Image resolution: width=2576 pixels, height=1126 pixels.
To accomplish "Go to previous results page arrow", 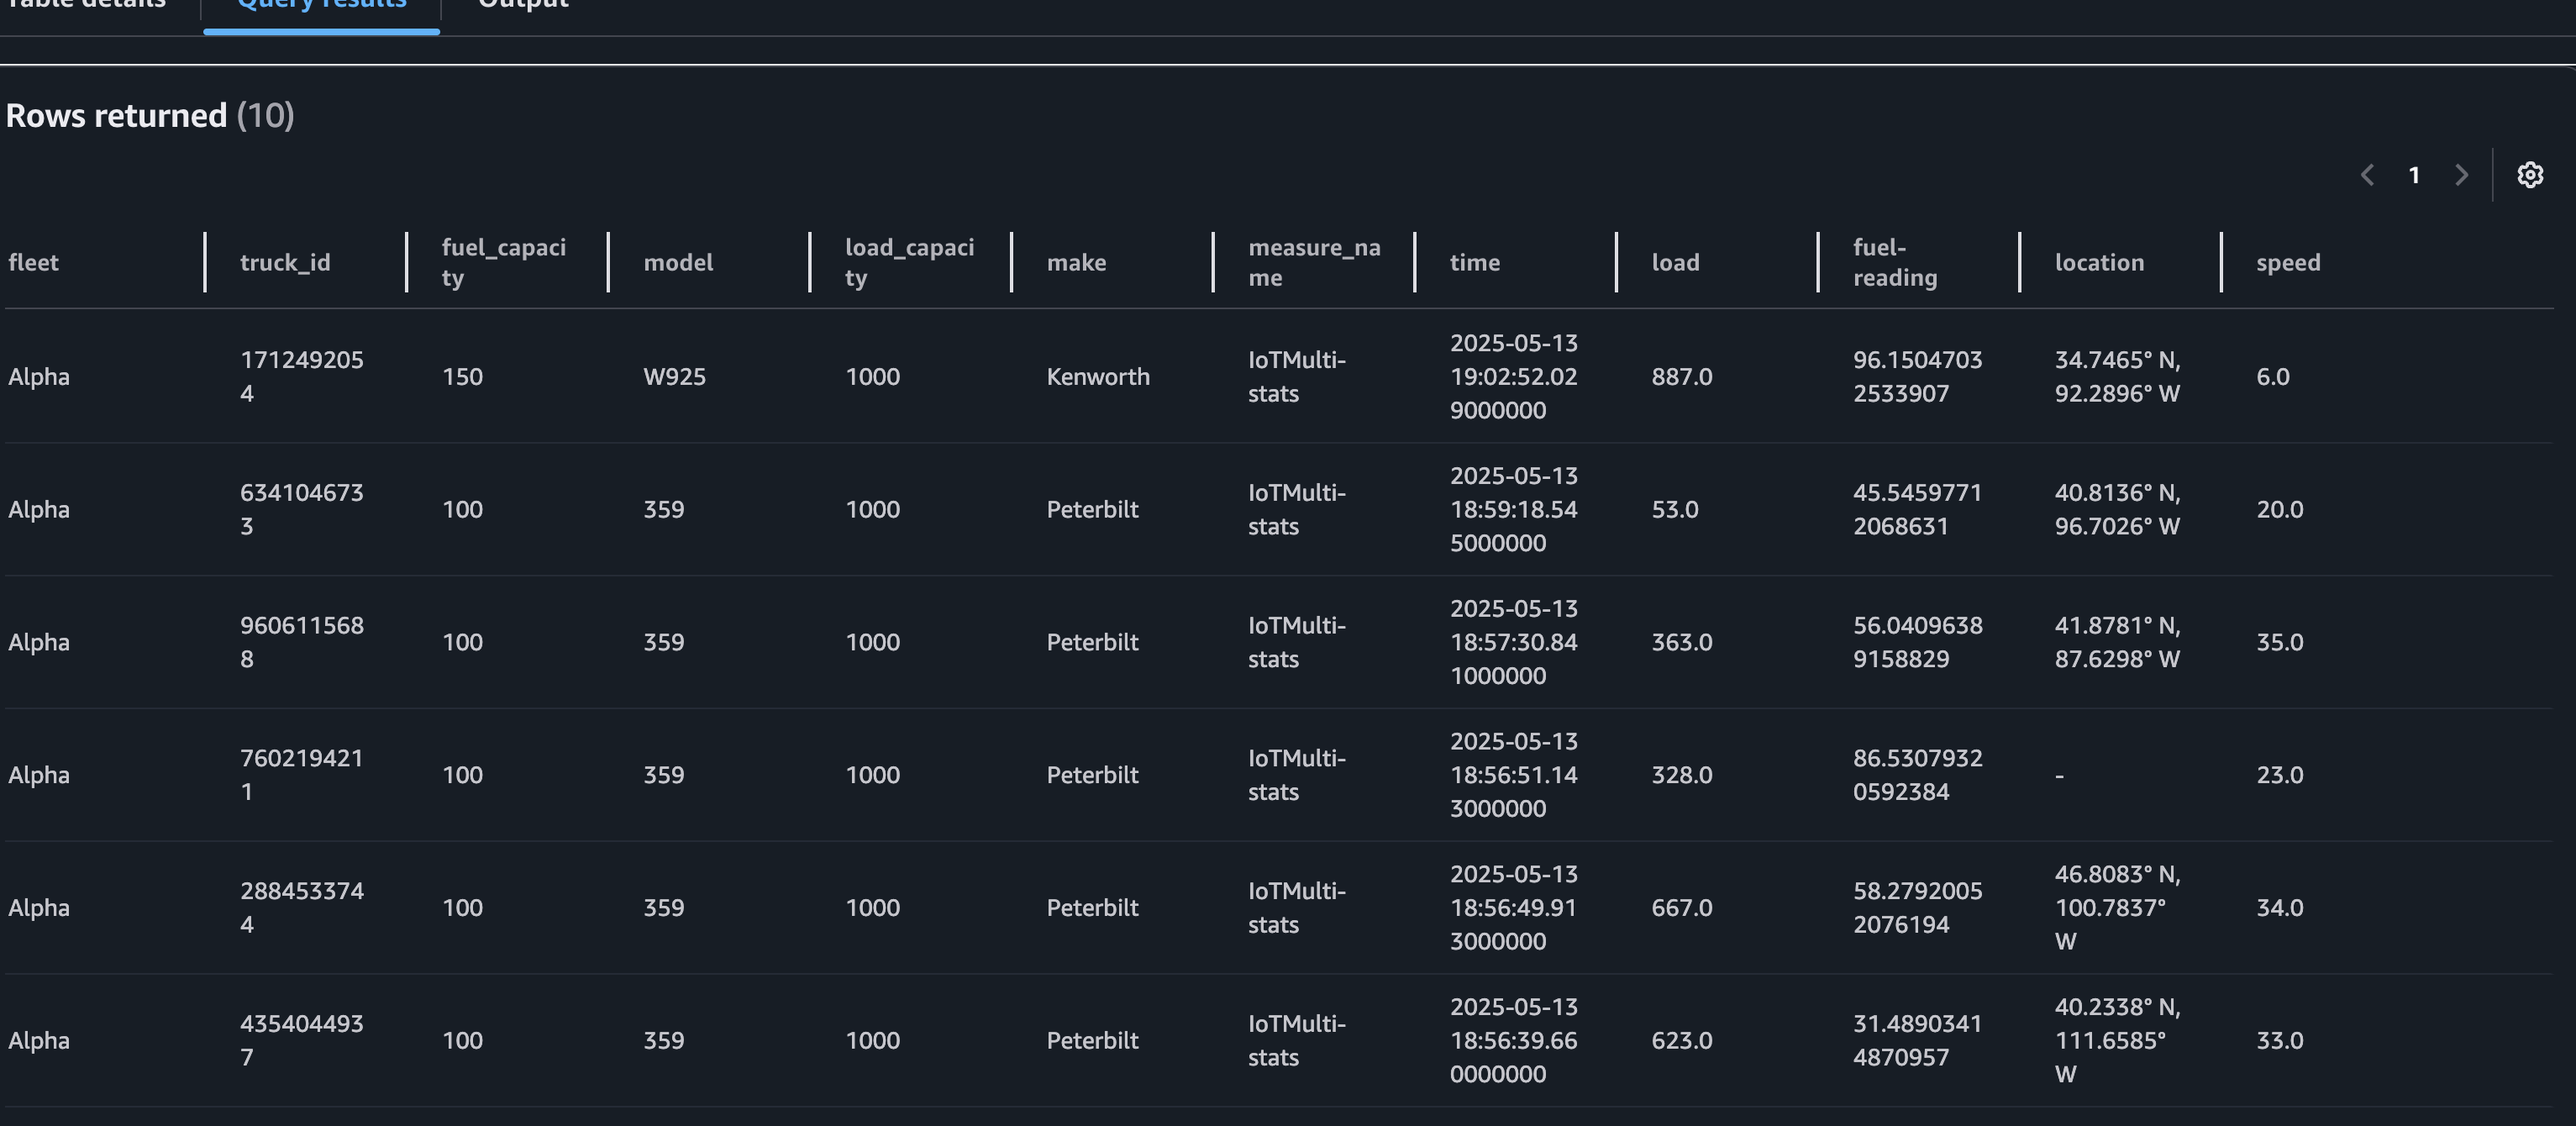I will click(x=2367, y=175).
